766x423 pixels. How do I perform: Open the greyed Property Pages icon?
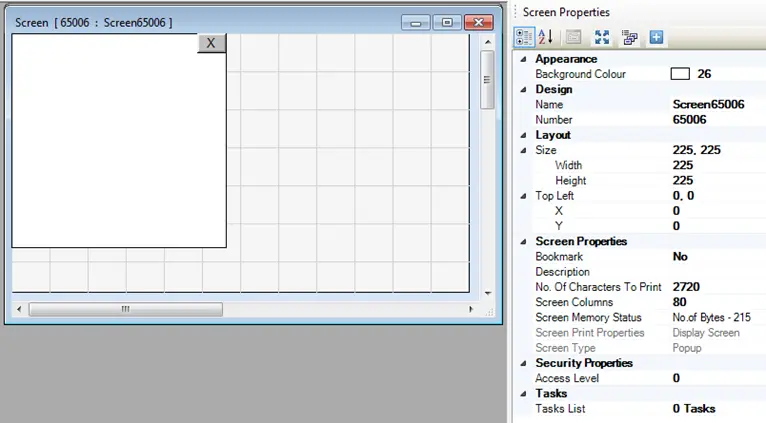574,37
